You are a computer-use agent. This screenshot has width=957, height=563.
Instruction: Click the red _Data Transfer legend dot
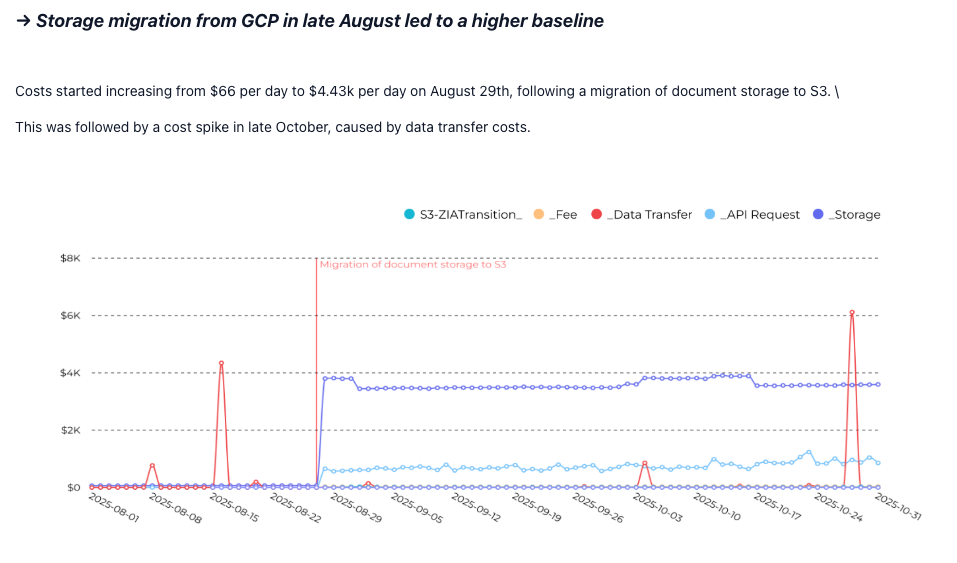point(596,214)
